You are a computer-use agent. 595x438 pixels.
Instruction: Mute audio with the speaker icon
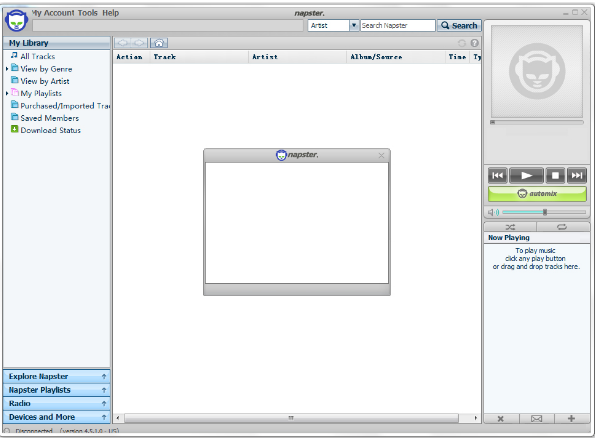(x=493, y=212)
